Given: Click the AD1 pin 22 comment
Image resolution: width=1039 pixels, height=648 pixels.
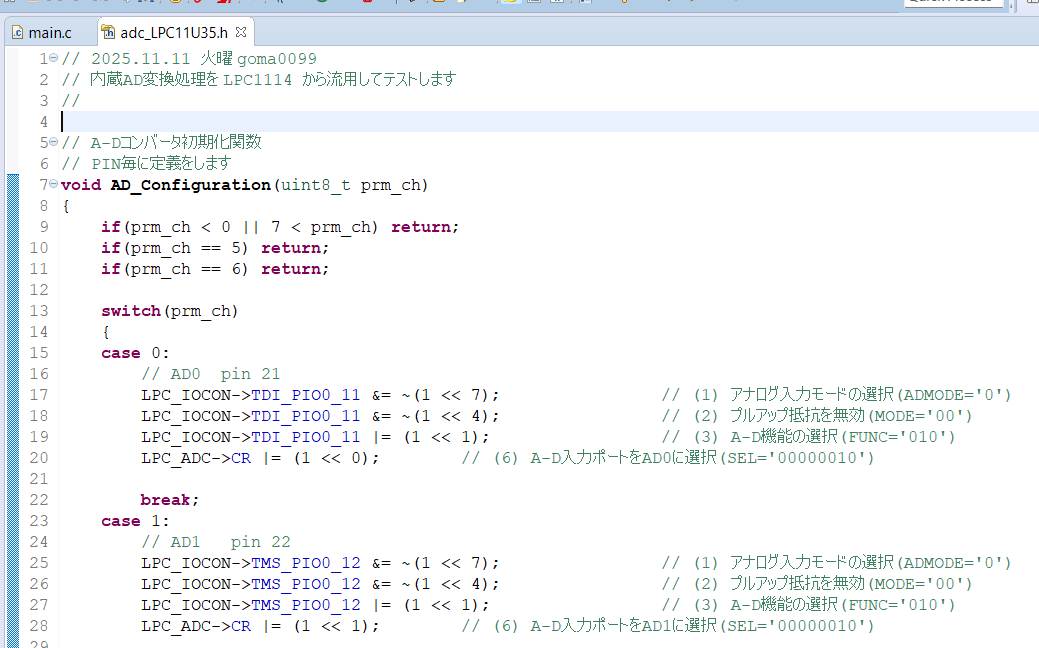Looking at the screenshot, I should [216, 542].
